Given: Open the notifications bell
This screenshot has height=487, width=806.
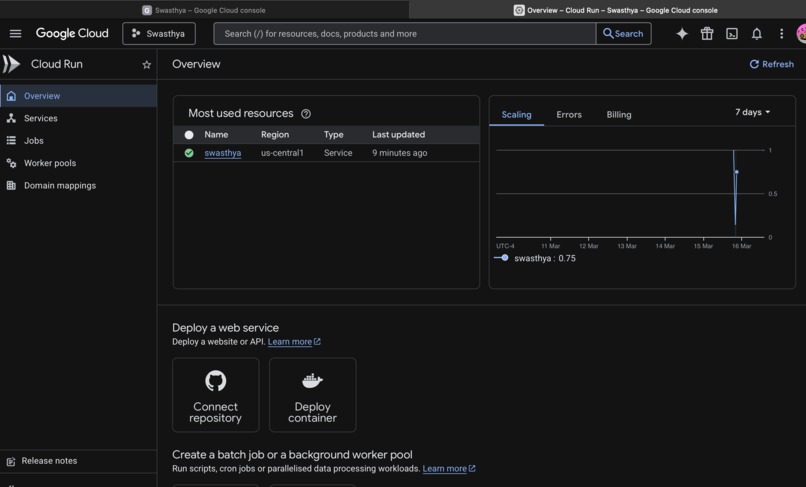Looking at the screenshot, I should click(x=757, y=33).
